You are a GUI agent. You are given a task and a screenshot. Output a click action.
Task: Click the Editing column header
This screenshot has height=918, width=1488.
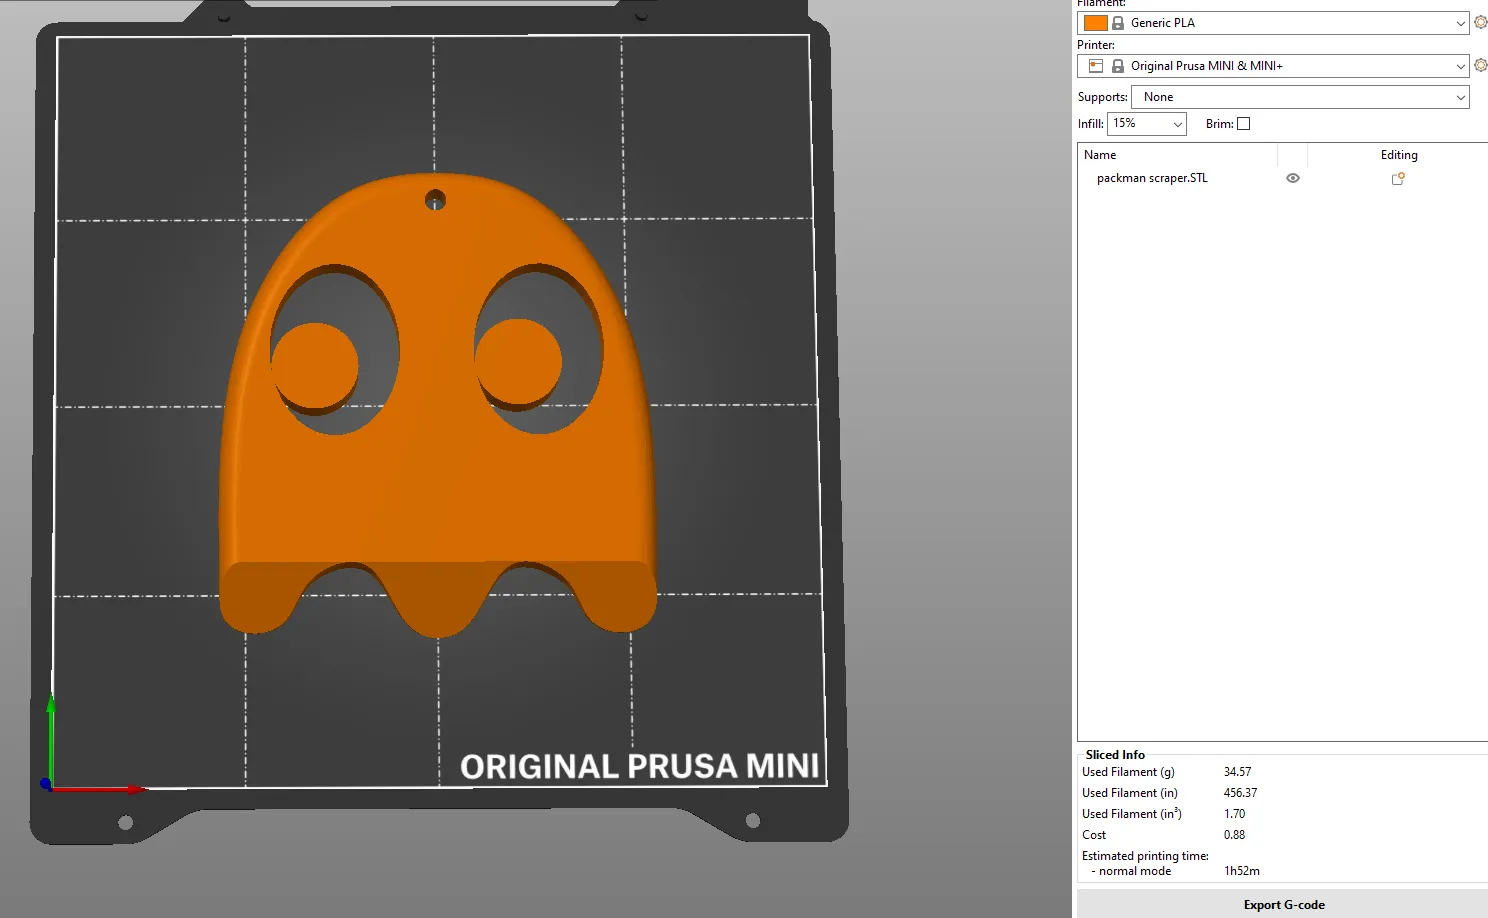click(x=1398, y=155)
